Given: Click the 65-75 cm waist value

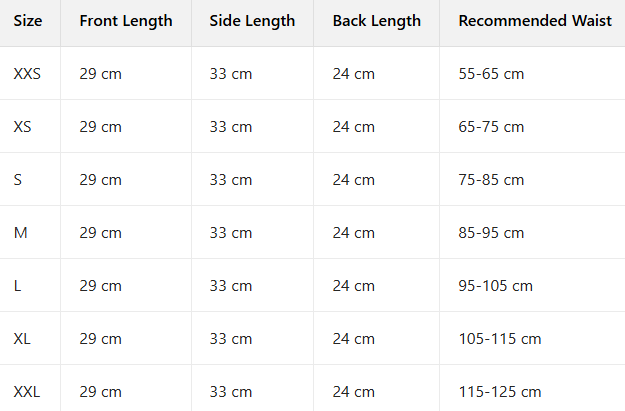Looking at the screenshot, I should pyautogui.click(x=491, y=127).
